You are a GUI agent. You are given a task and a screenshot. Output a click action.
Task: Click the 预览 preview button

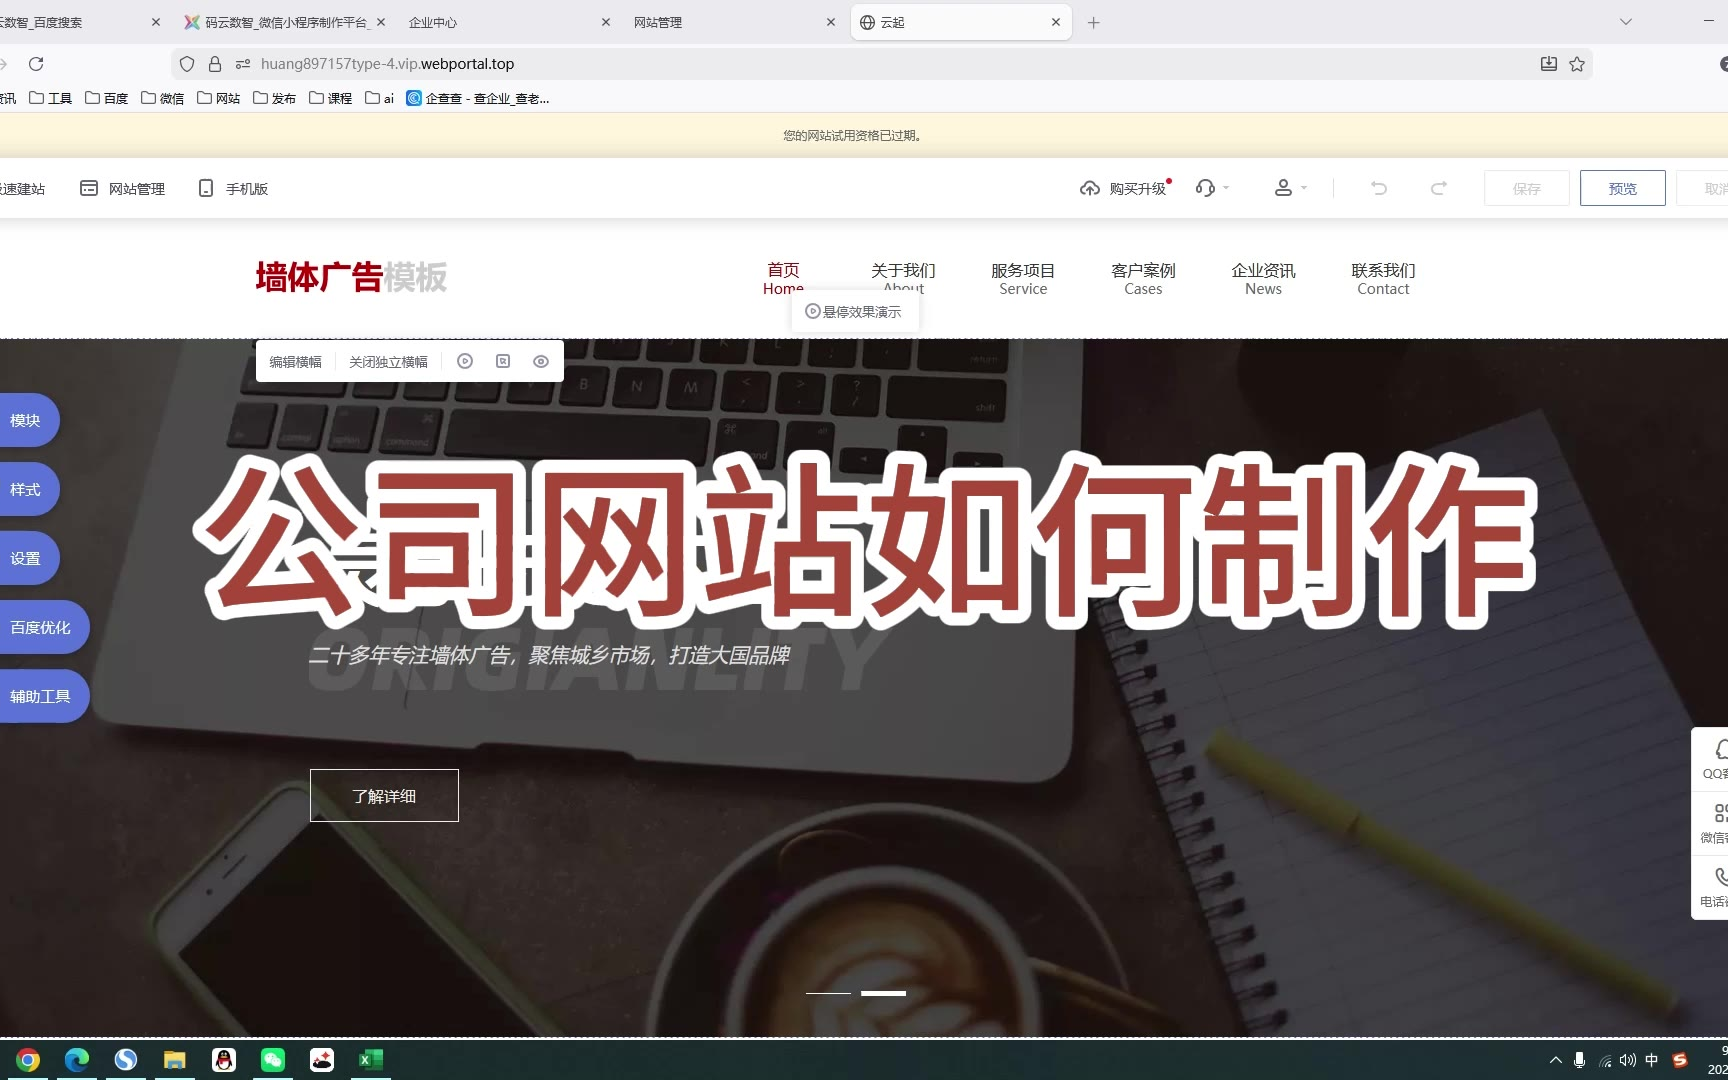pyautogui.click(x=1622, y=188)
